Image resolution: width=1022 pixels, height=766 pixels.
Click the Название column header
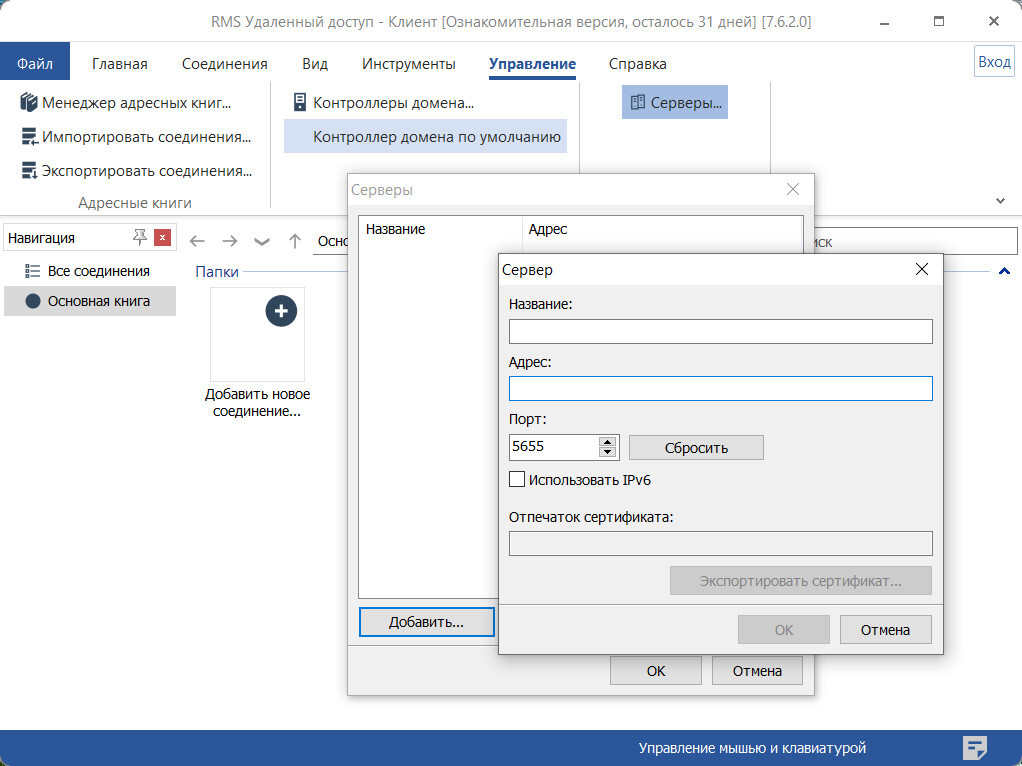(x=441, y=229)
